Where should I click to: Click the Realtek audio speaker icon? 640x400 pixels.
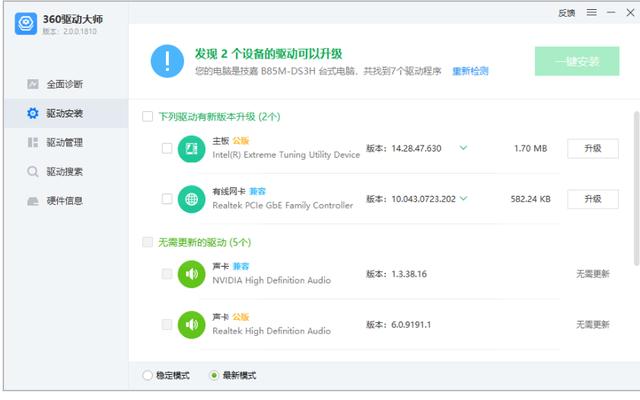191,325
